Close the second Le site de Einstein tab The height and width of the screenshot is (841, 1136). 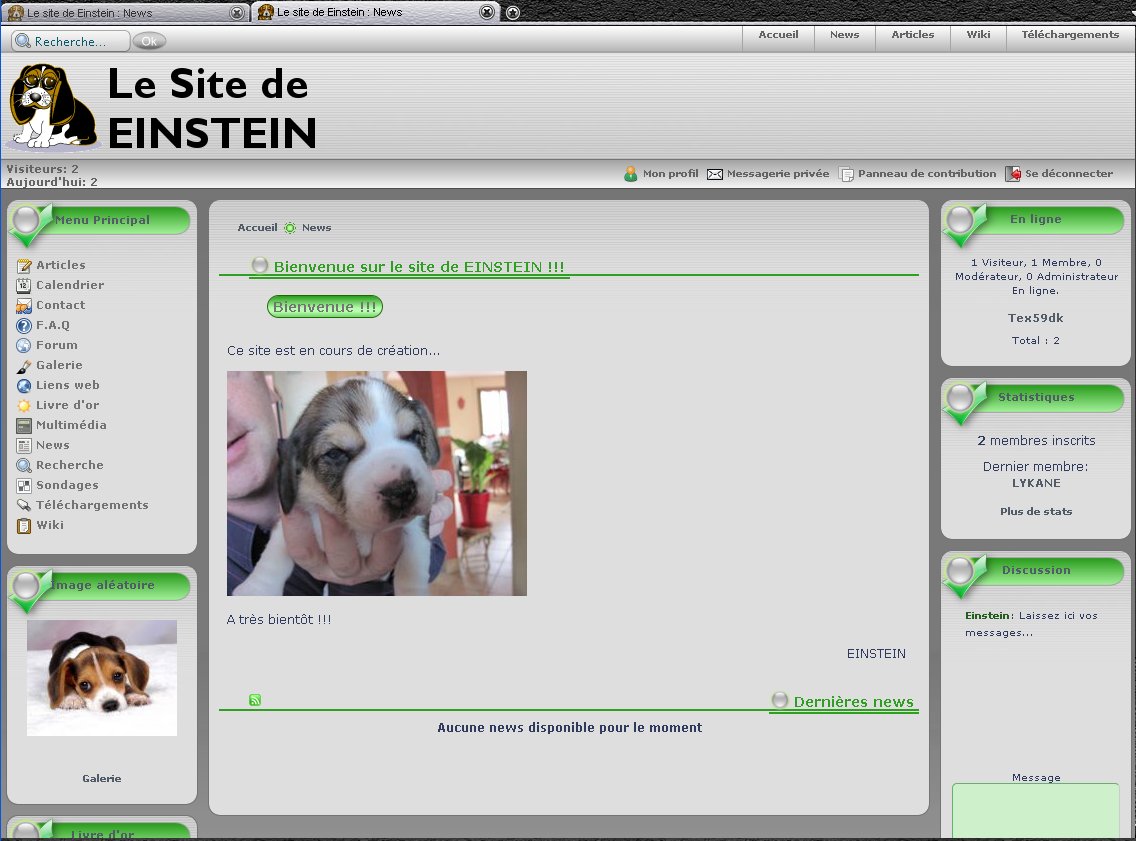tap(488, 12)
